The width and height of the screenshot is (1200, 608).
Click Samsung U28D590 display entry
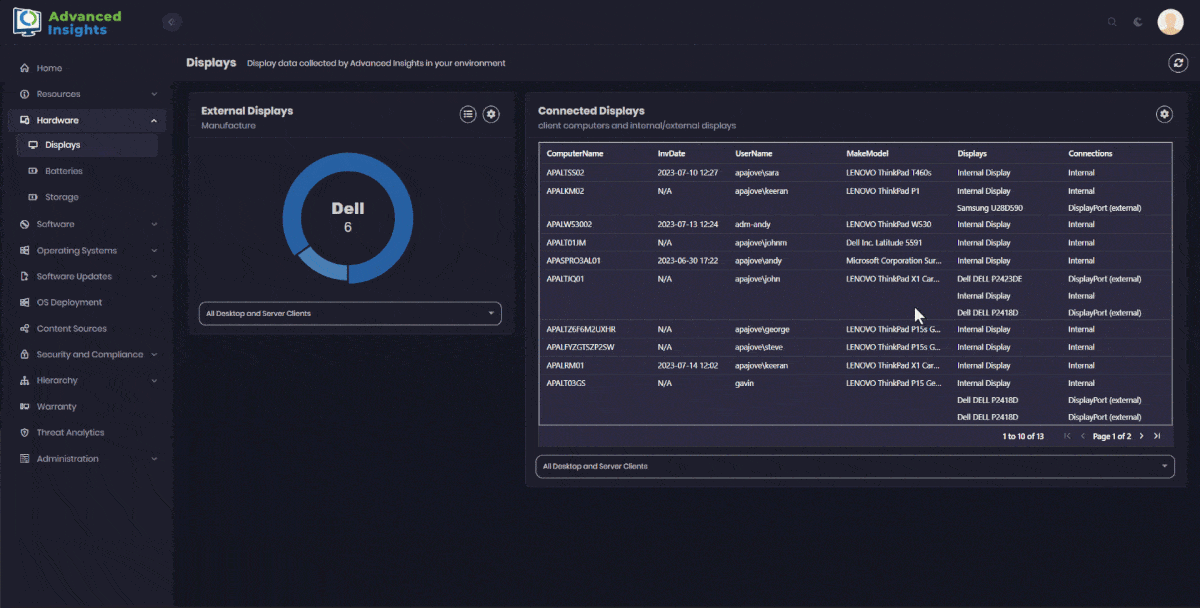coord(990,208)
